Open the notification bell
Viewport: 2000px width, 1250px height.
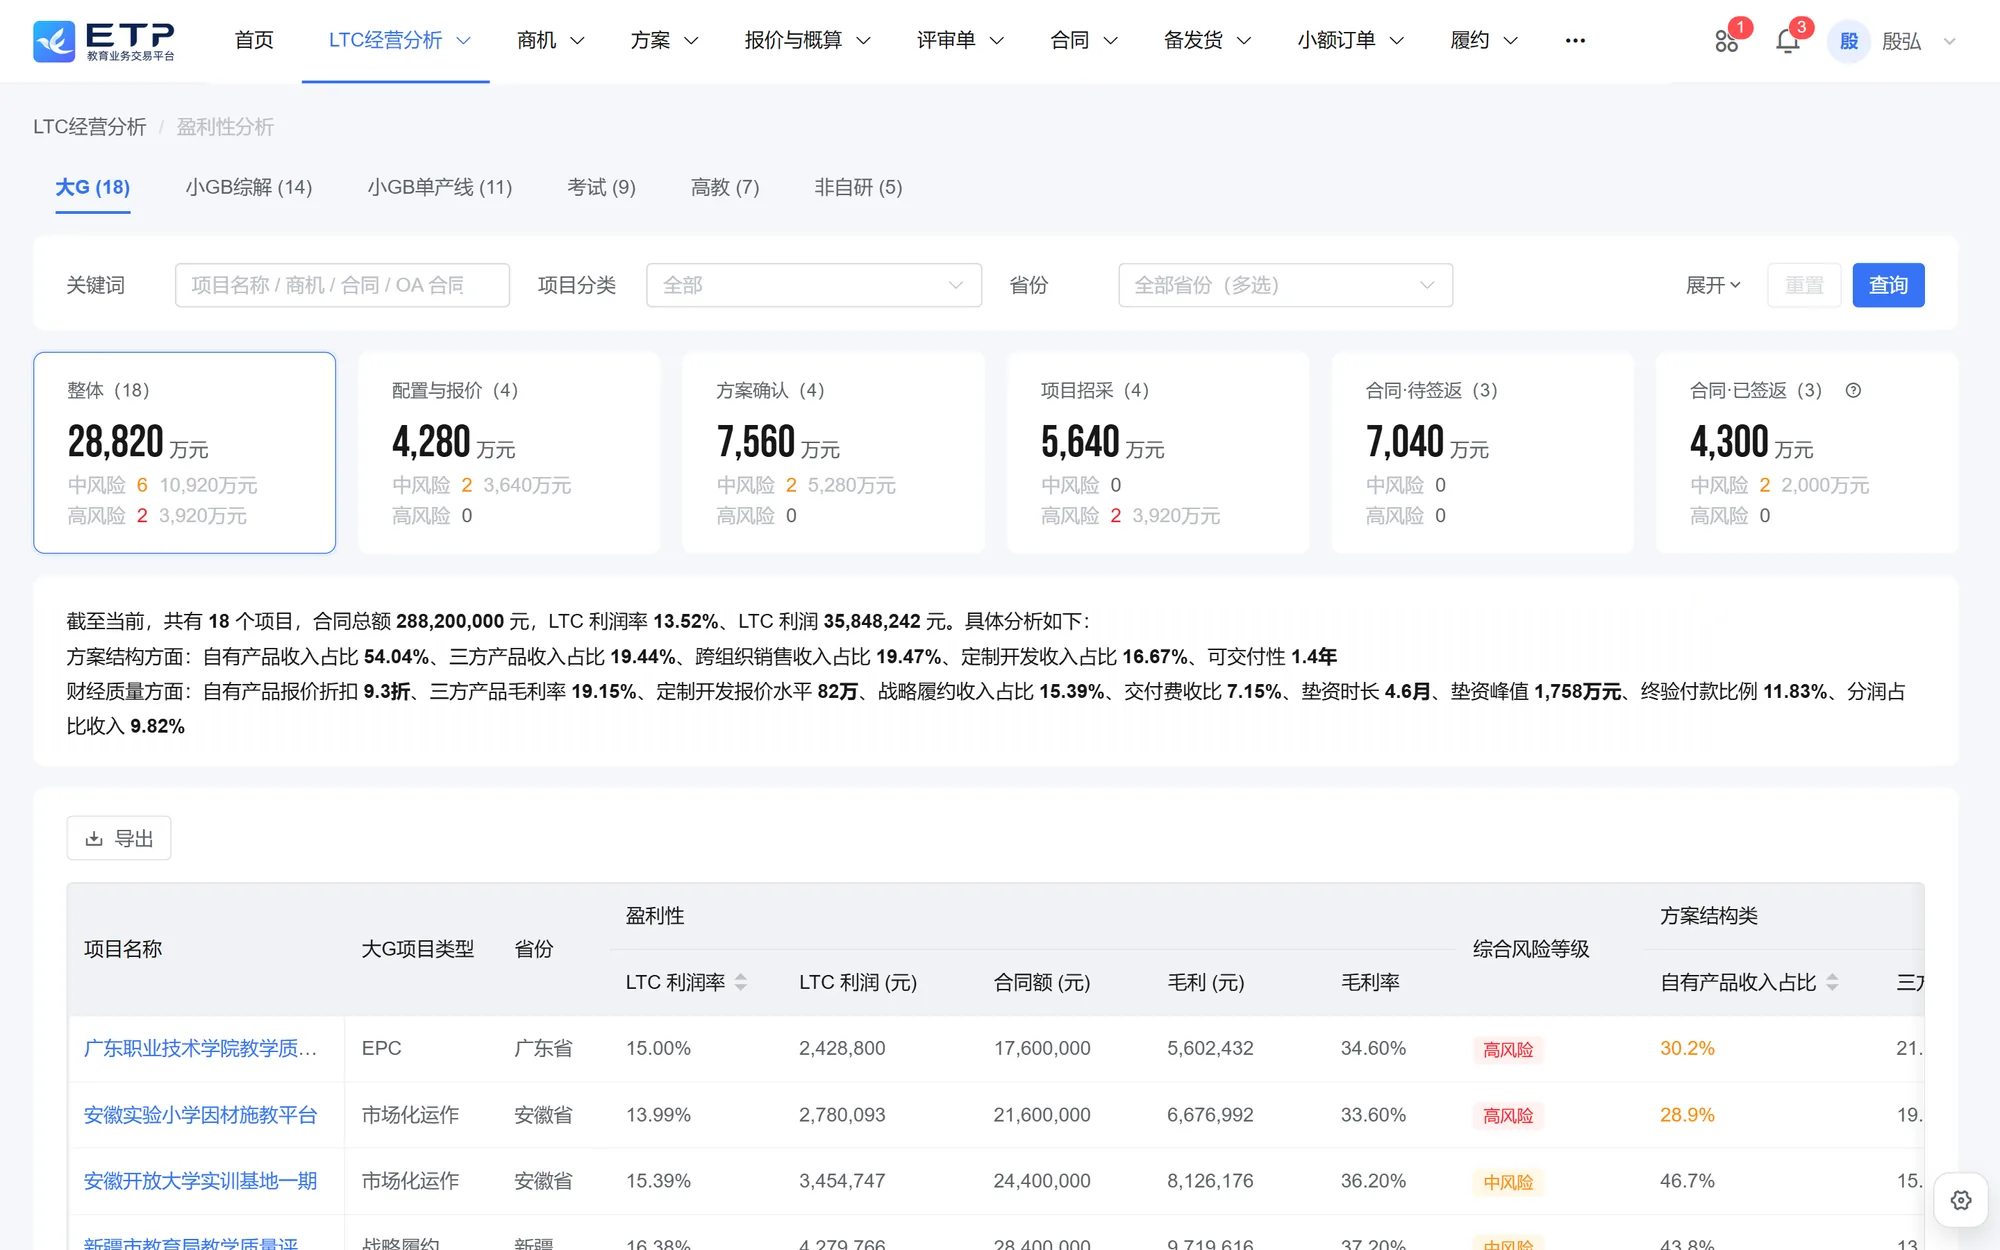click(x=1787, y=41)
